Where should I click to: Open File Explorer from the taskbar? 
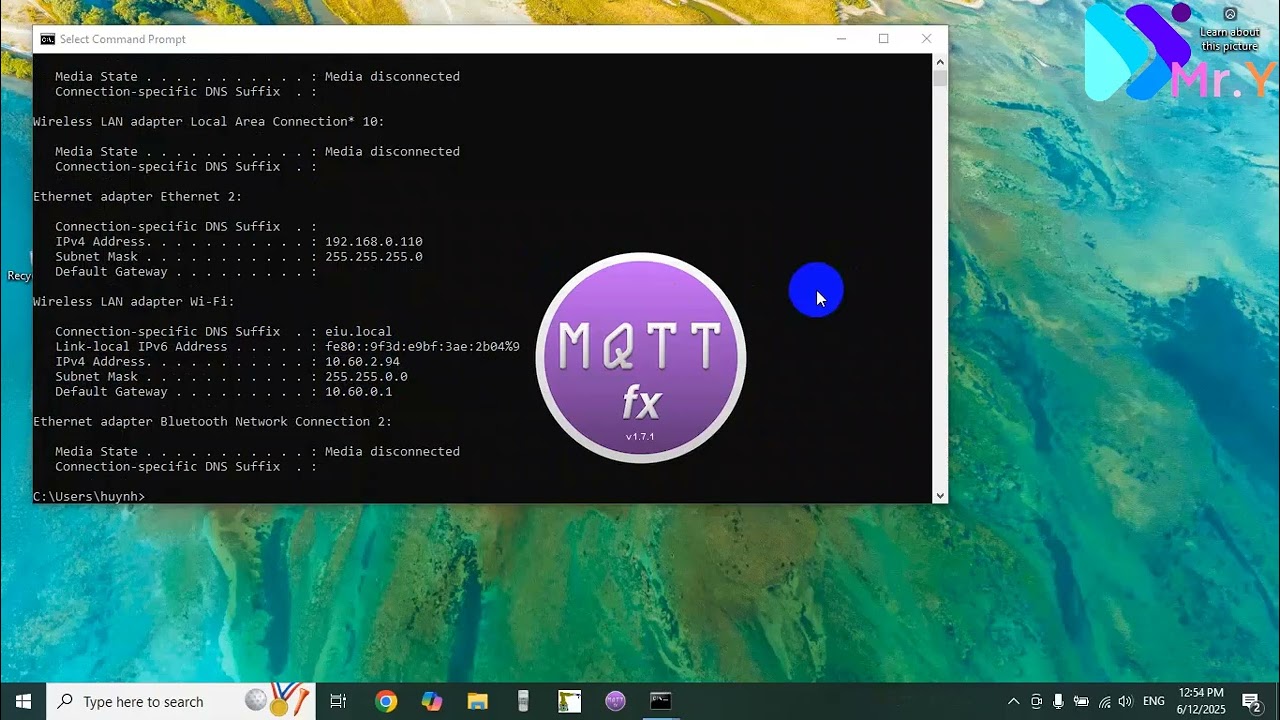click(x=478, y=701)
